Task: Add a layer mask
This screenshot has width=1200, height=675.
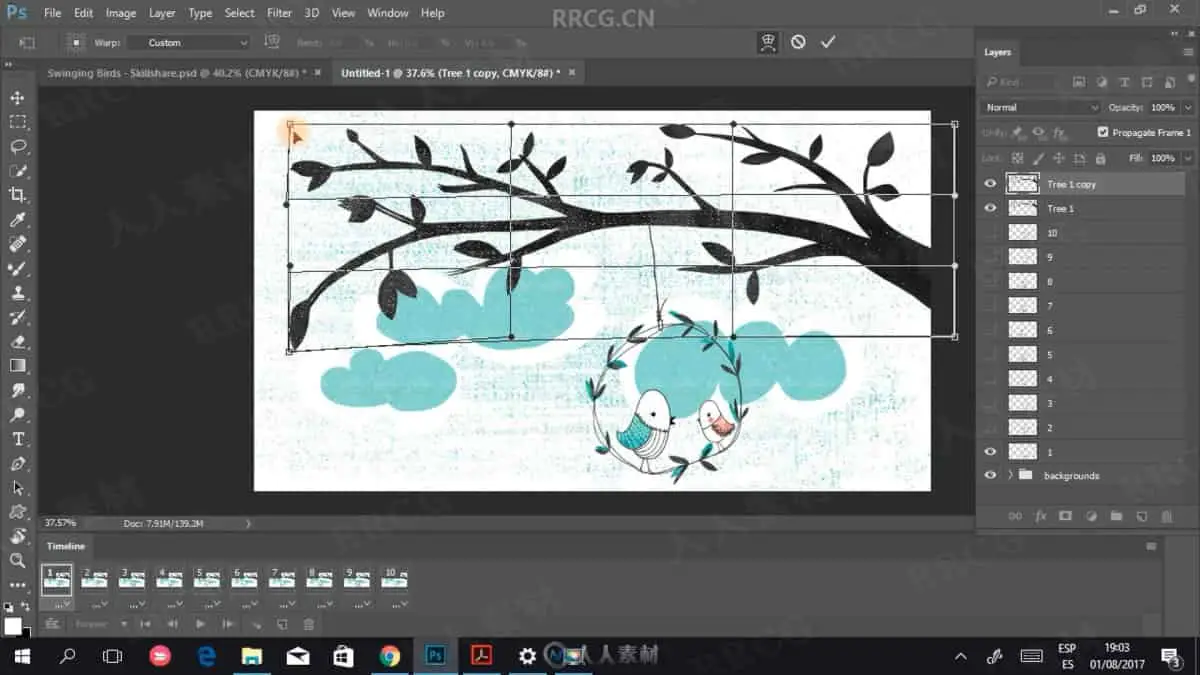Action: tap(1065, 516)
